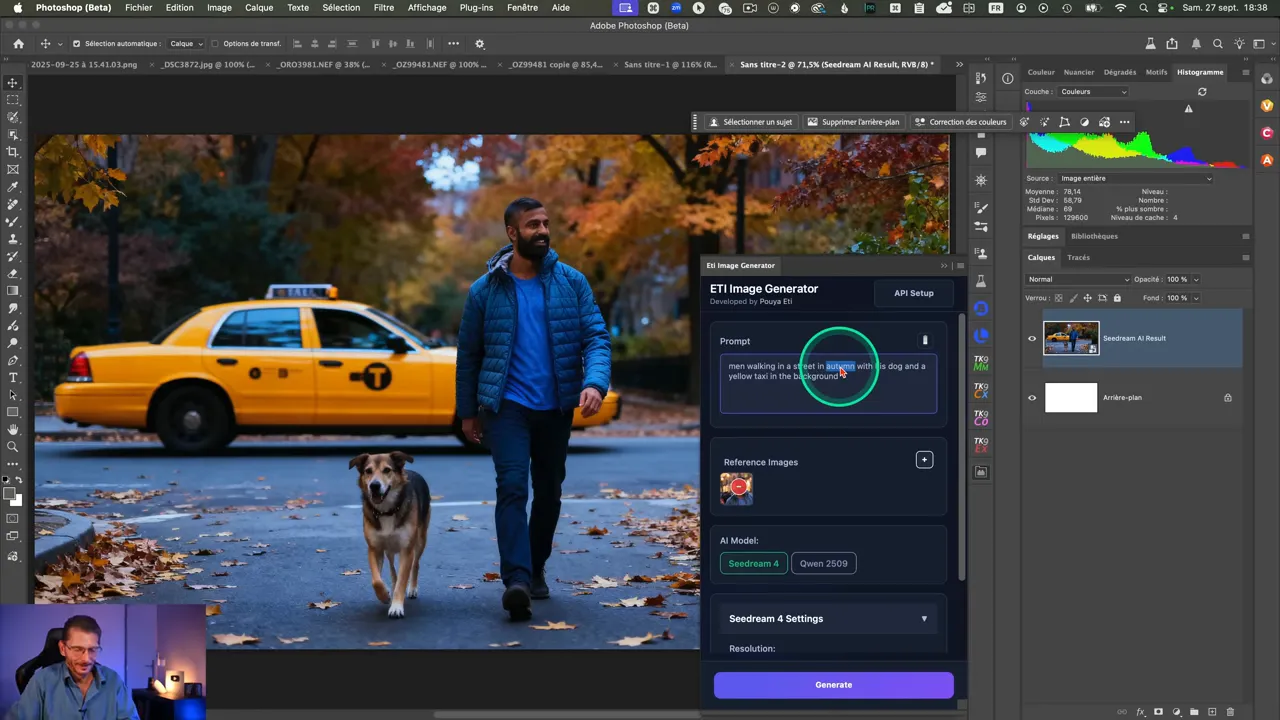Viewport: 1280px width, 720px height.
Task: Enable the Options de transf. checkbox
Action: (x=215, y=44)
